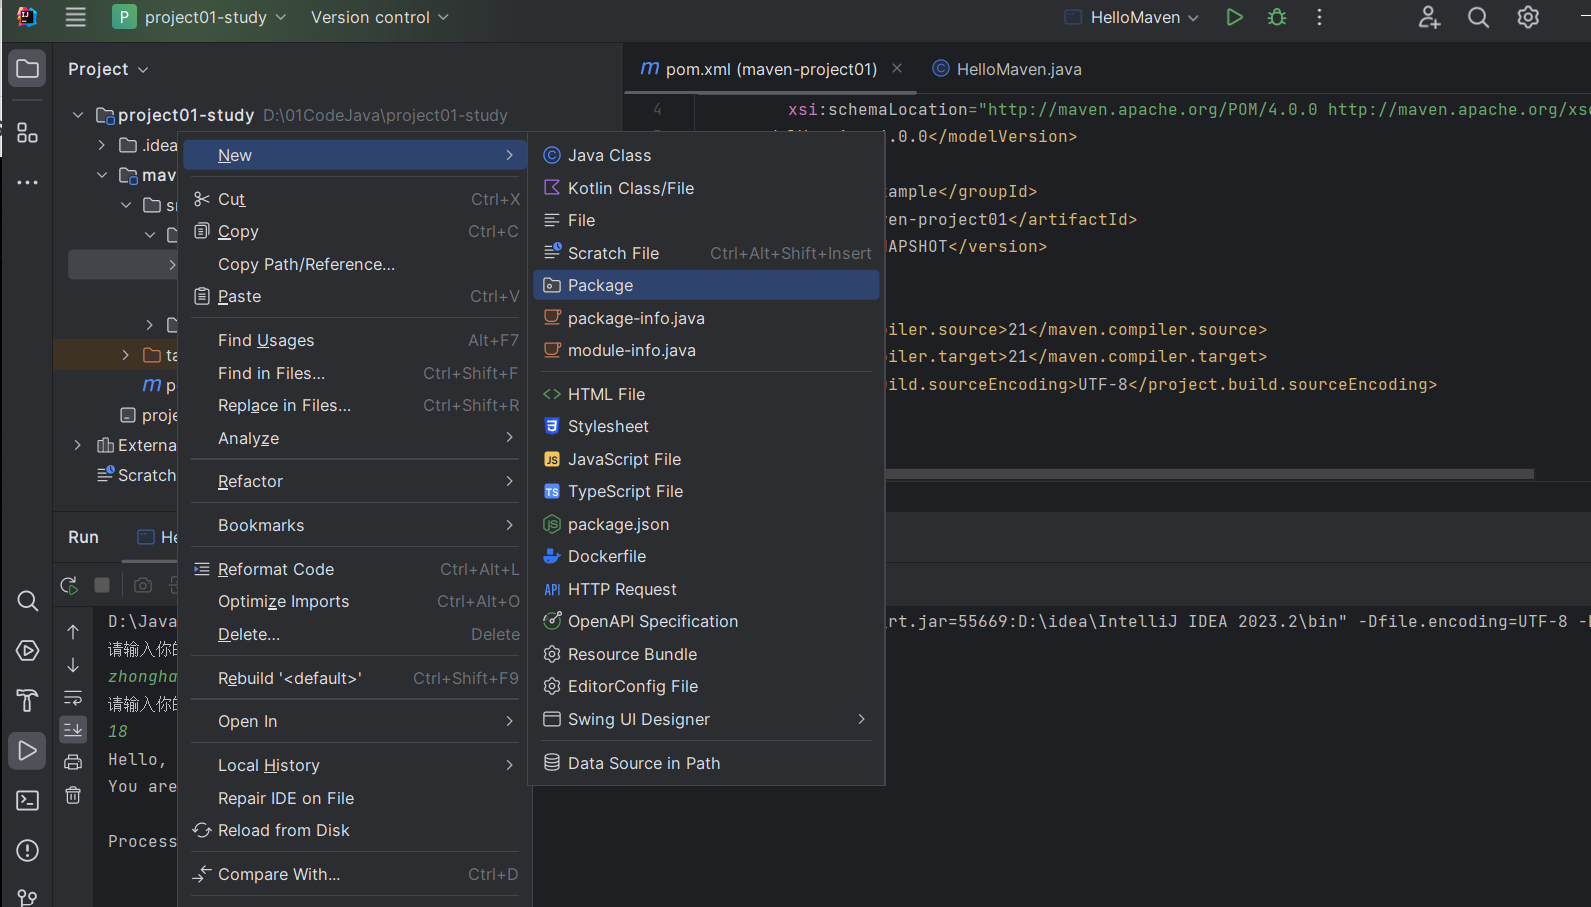Show more tool windows ellipsis
The image size is (1591, 907).
tap(27, 182)
